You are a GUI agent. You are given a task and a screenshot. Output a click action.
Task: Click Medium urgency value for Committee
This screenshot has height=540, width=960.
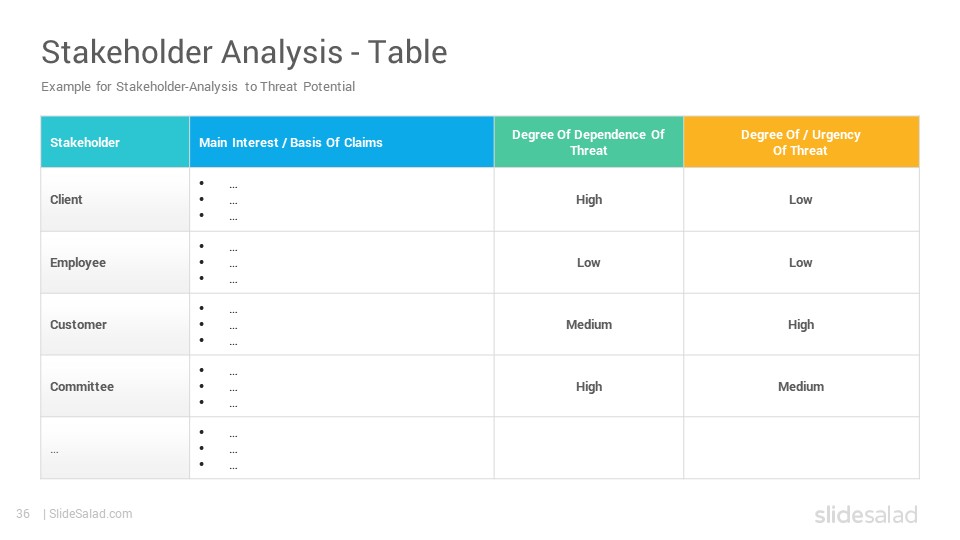coord(801,386)
